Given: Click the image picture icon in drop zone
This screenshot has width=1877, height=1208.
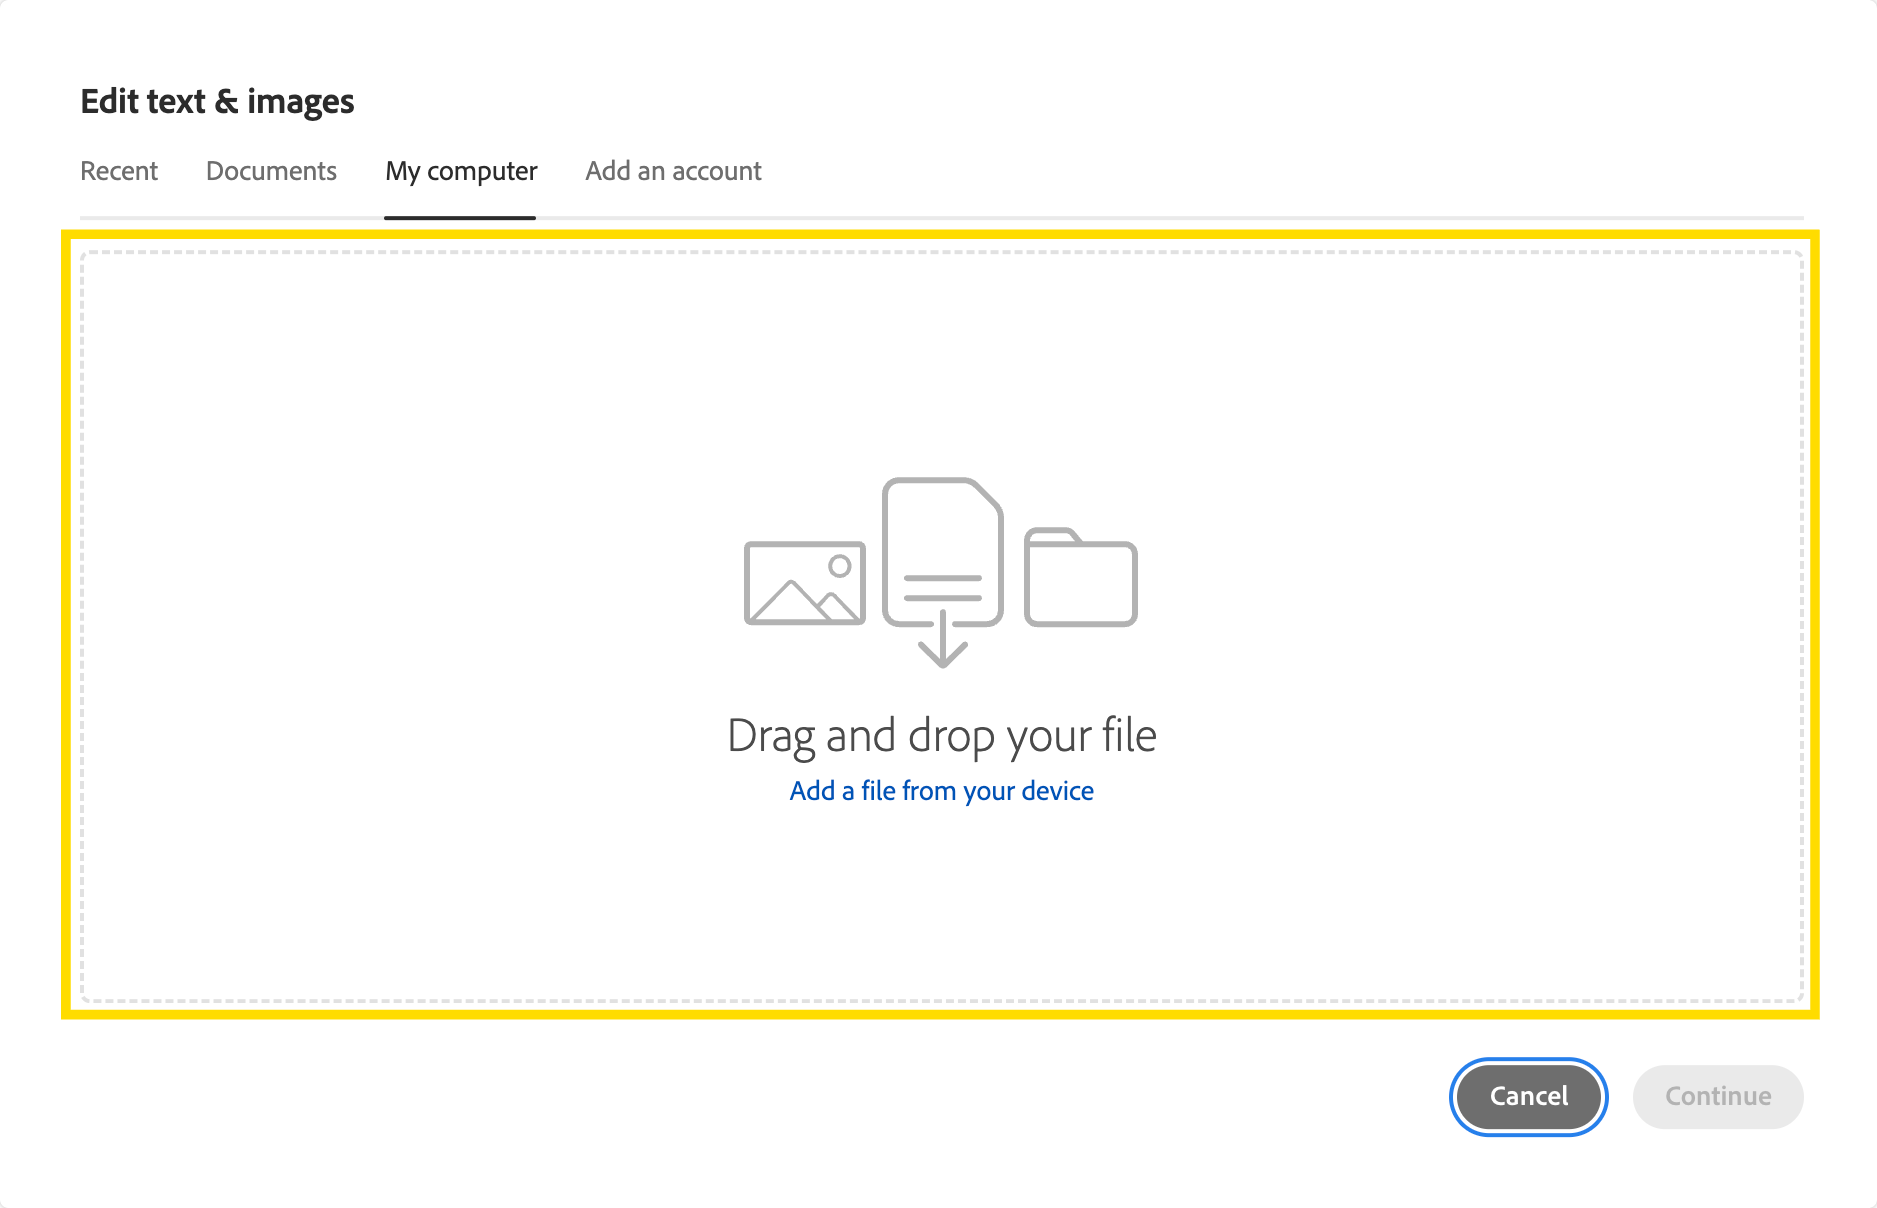Looking at the screenshot, I should [805, 583].
